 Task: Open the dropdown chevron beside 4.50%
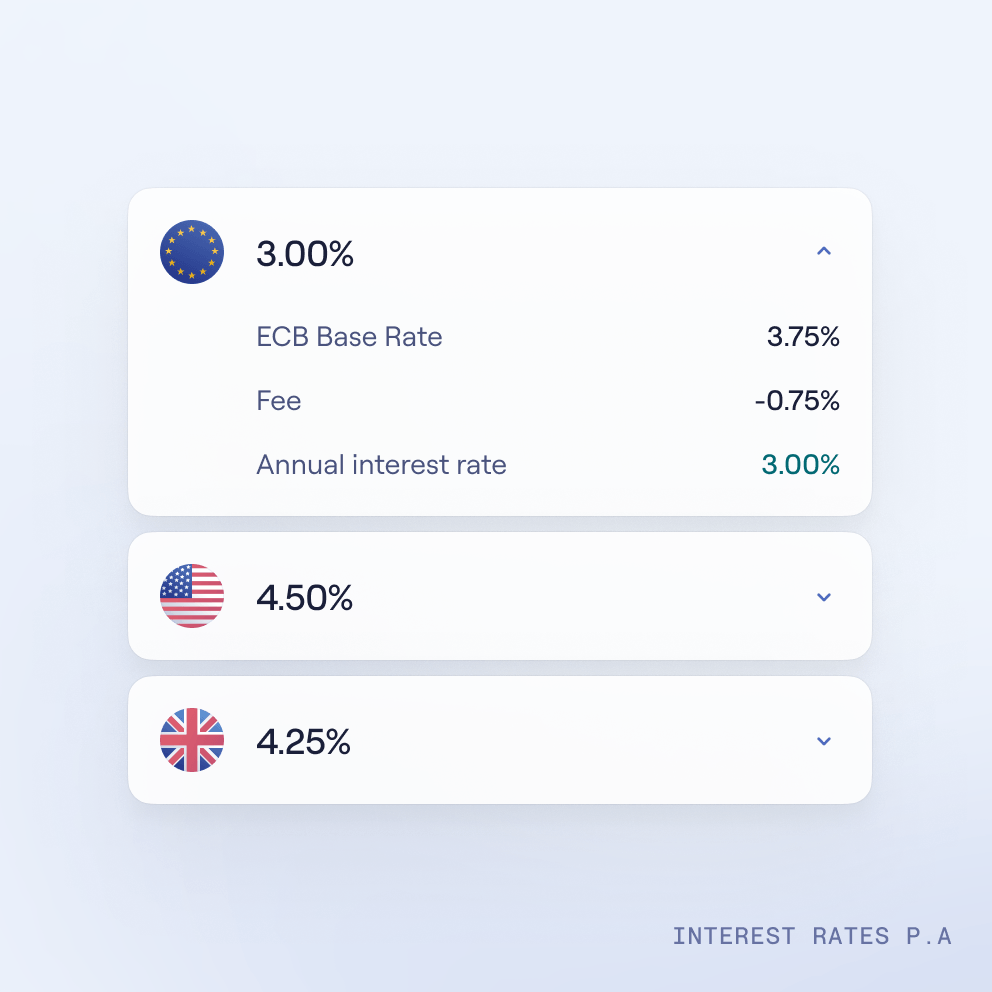pyautogui.click(x=823, y=596)
